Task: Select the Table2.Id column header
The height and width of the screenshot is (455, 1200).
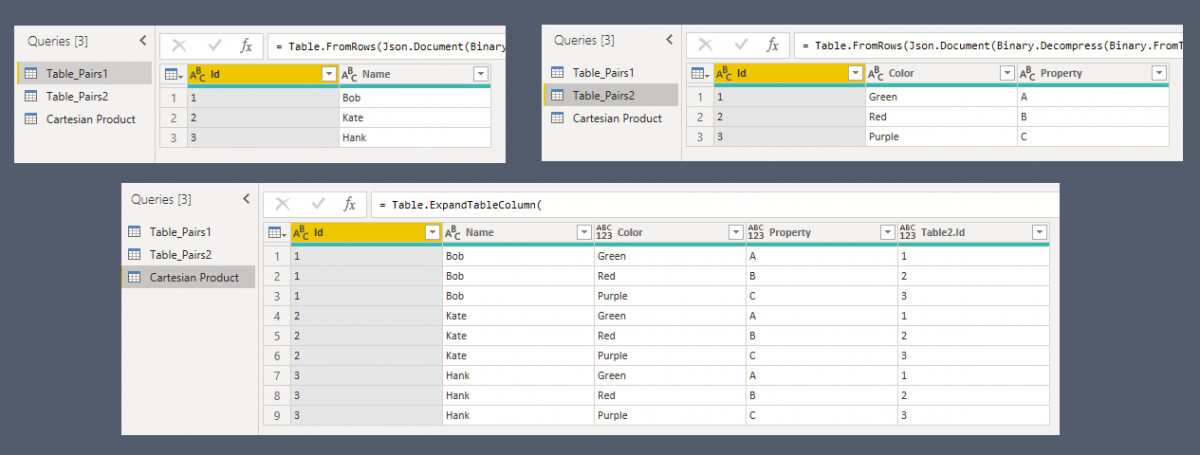Action: click(973, 232)
